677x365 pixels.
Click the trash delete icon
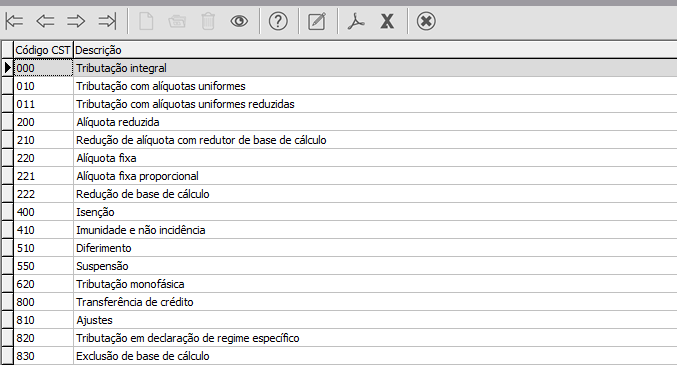pos(208,21)
